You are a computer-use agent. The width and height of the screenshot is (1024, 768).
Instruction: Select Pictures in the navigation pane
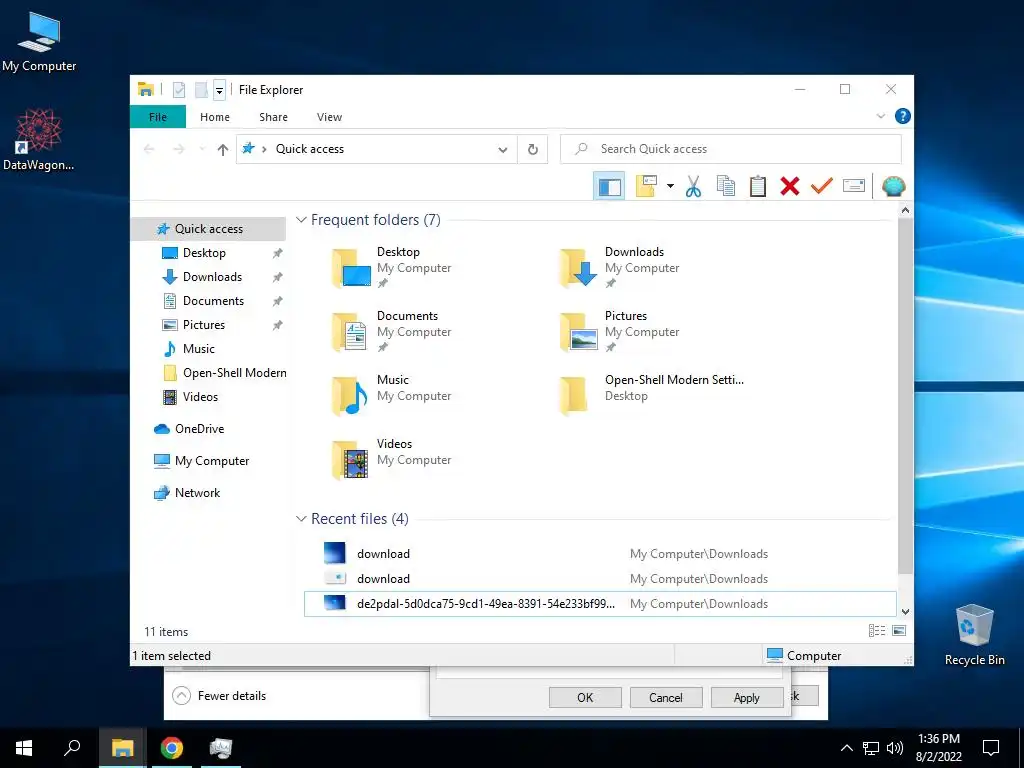point(204,325)
